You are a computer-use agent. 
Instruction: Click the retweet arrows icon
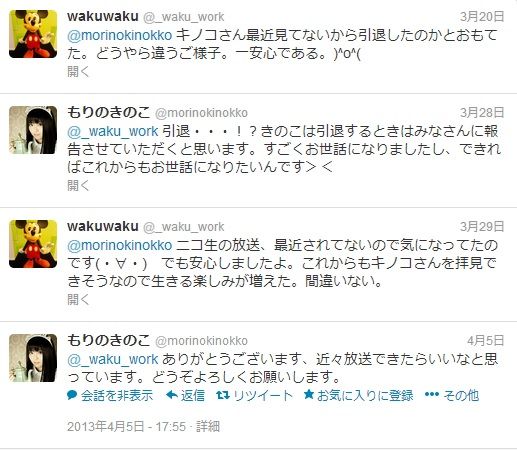point(222,395)
